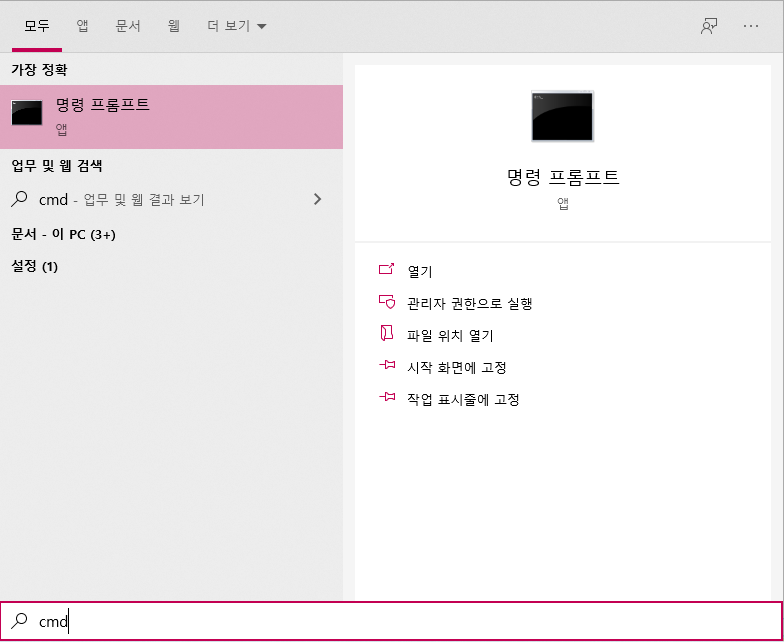This screenshot has width=784, height=642.
Task: Open the three-dot options menu
Action: click(x=751, y=26)
